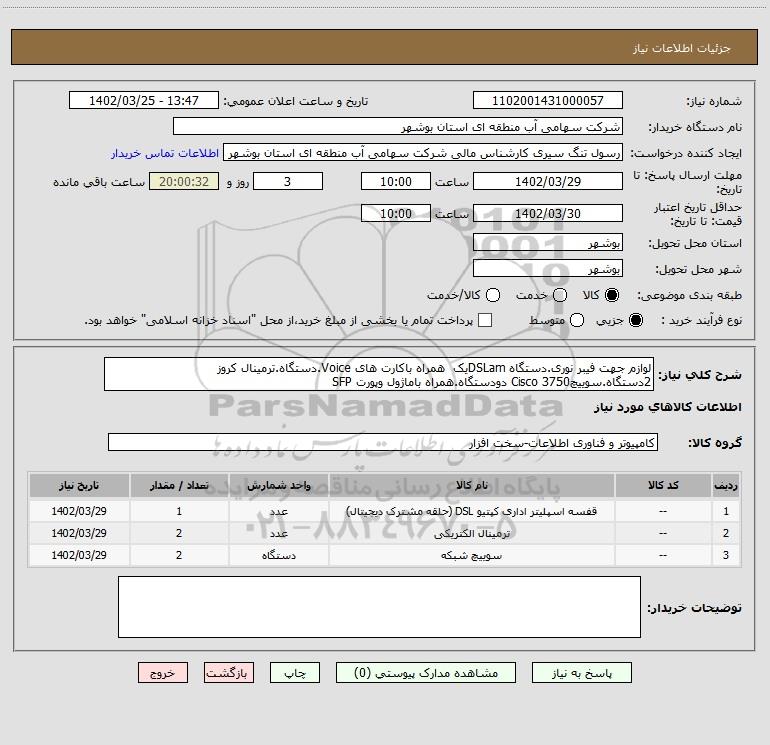Image resolution: width=770 pixels, height=745 pixels.
Task: Click the نام کالا column header
Action: 471,486
